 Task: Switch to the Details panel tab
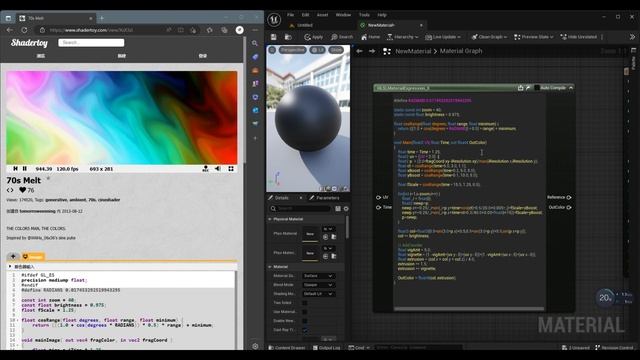[282, 198]
